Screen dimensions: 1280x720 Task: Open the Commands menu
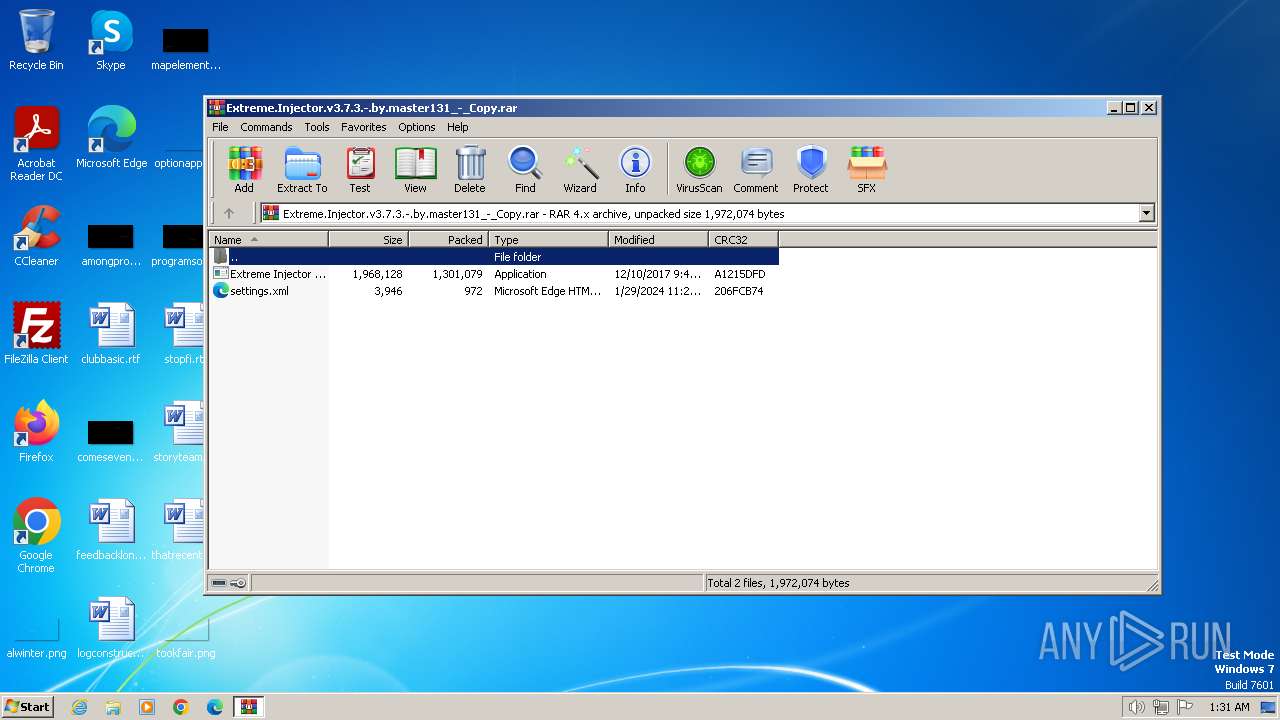(x=266, y=127)
